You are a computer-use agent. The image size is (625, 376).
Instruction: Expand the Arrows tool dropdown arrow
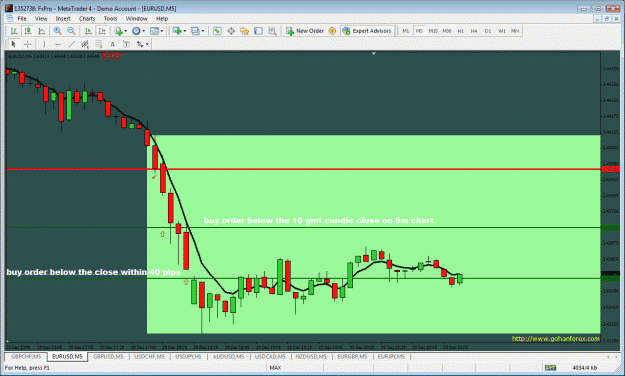[x=147, y=44]
